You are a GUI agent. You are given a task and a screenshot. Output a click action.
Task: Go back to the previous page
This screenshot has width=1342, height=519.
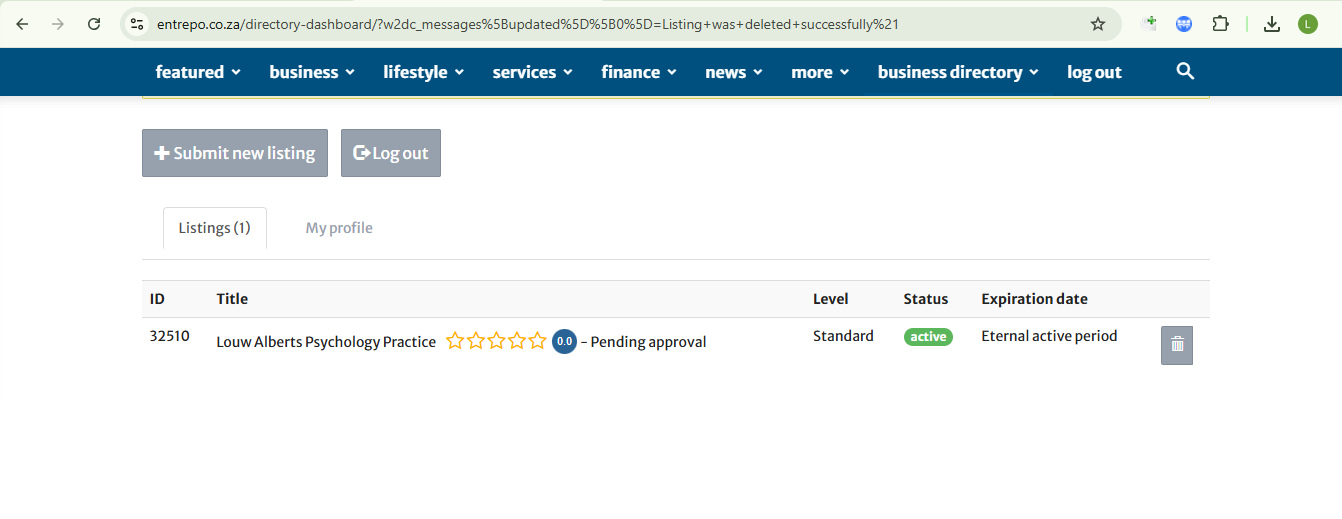point(22,24)
